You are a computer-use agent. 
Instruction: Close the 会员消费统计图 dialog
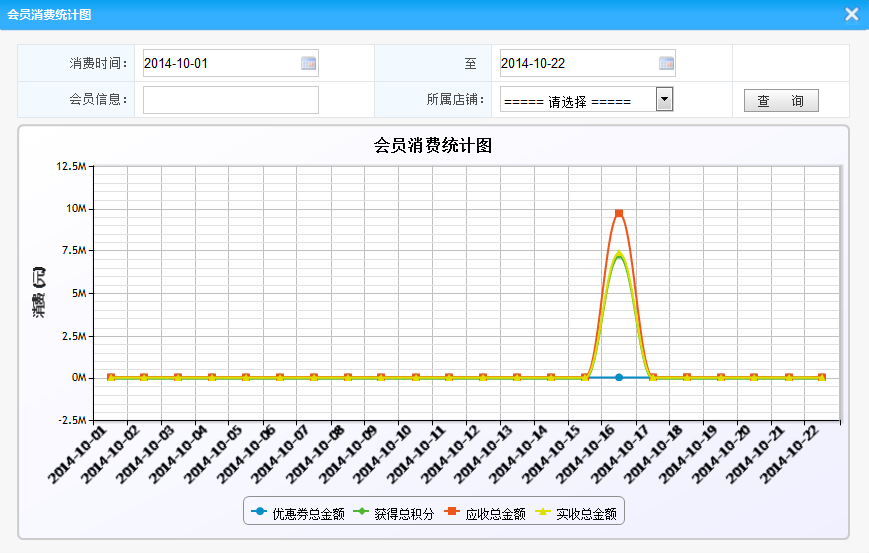(851, 14)
